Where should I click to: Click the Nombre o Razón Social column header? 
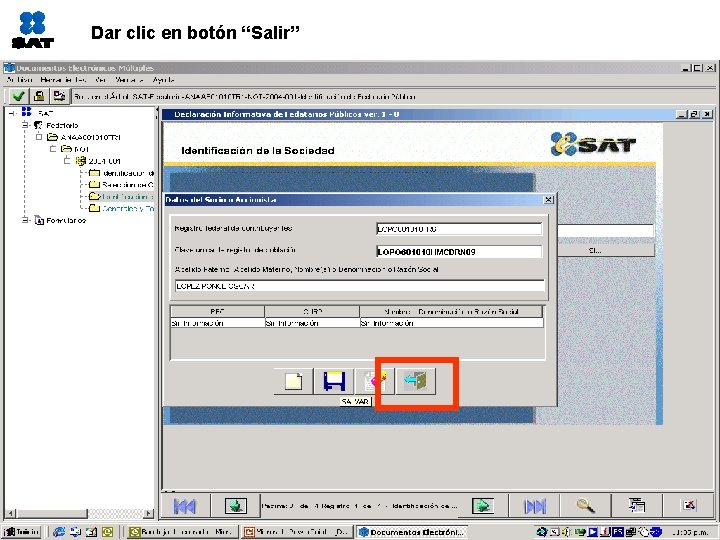[x=451, y=311]
